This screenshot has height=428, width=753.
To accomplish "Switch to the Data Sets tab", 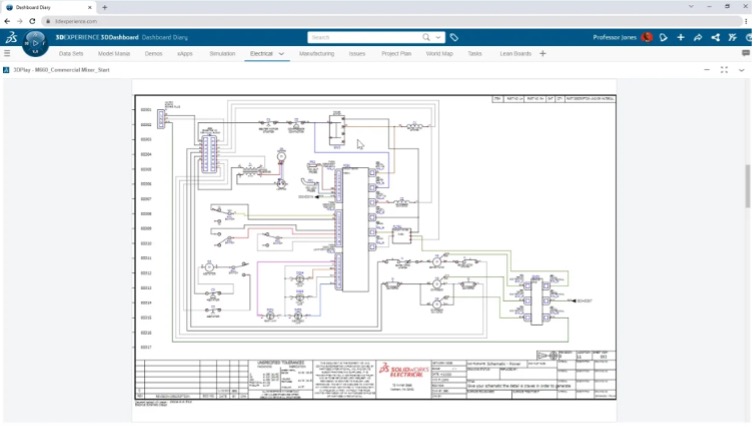I will pyautogui.click(x=71, y=54).
